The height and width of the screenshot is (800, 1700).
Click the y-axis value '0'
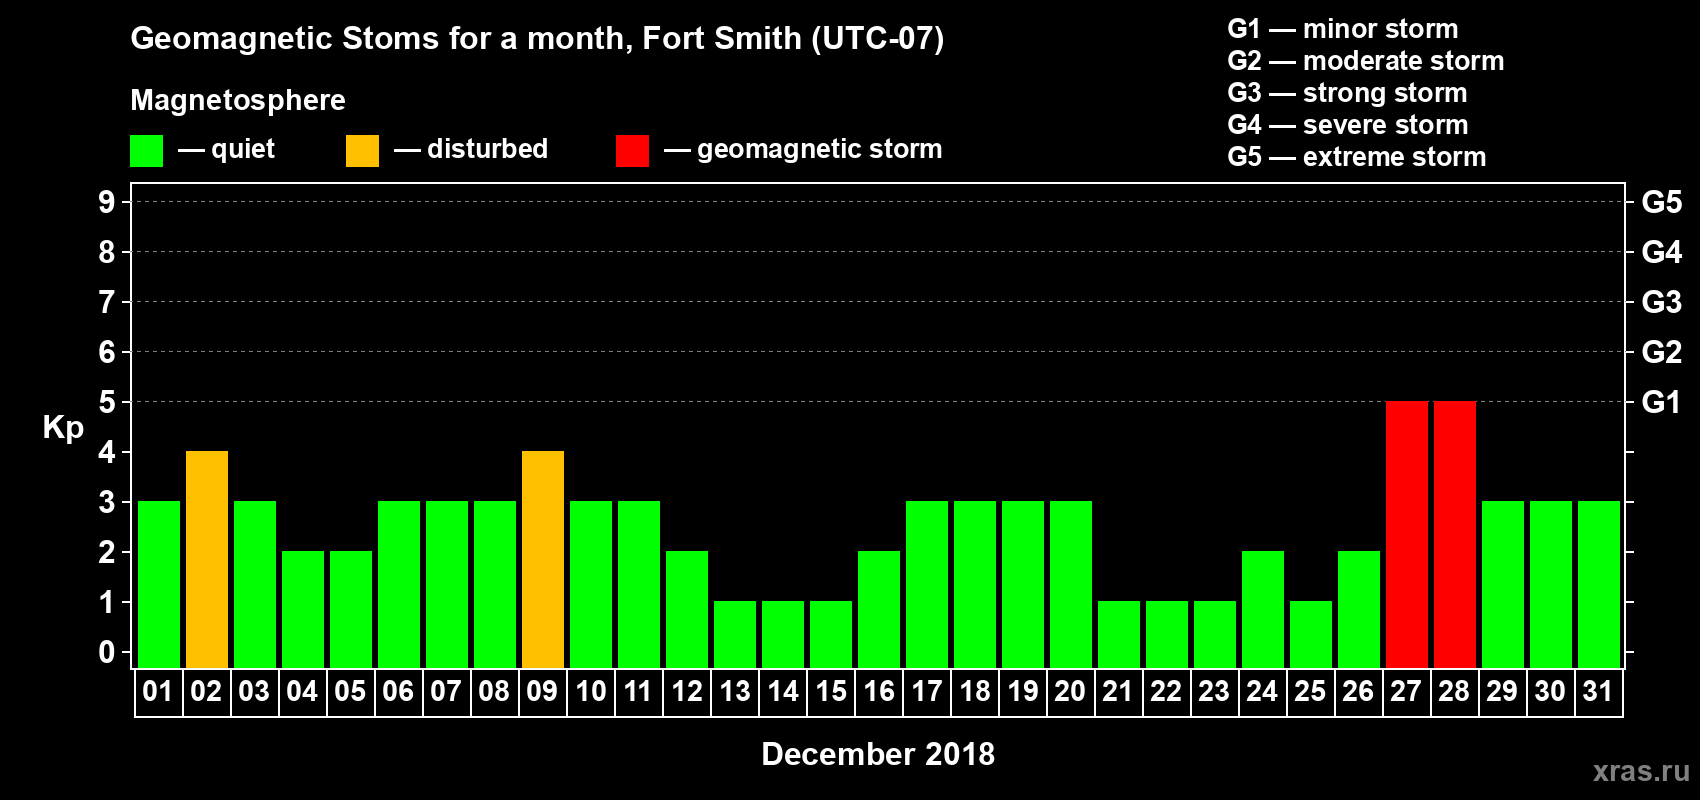[107, 652]
